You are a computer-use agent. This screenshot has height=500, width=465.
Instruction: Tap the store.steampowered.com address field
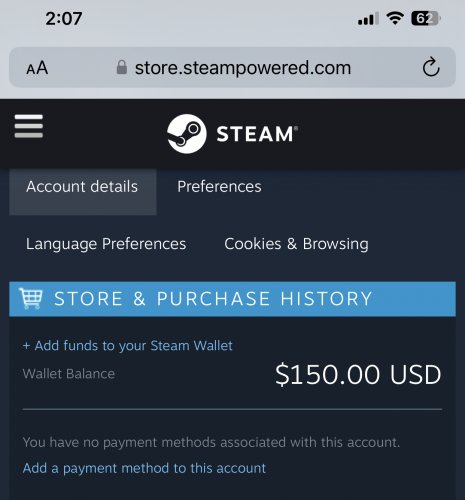pyautogui.click(x=232, y=67)
